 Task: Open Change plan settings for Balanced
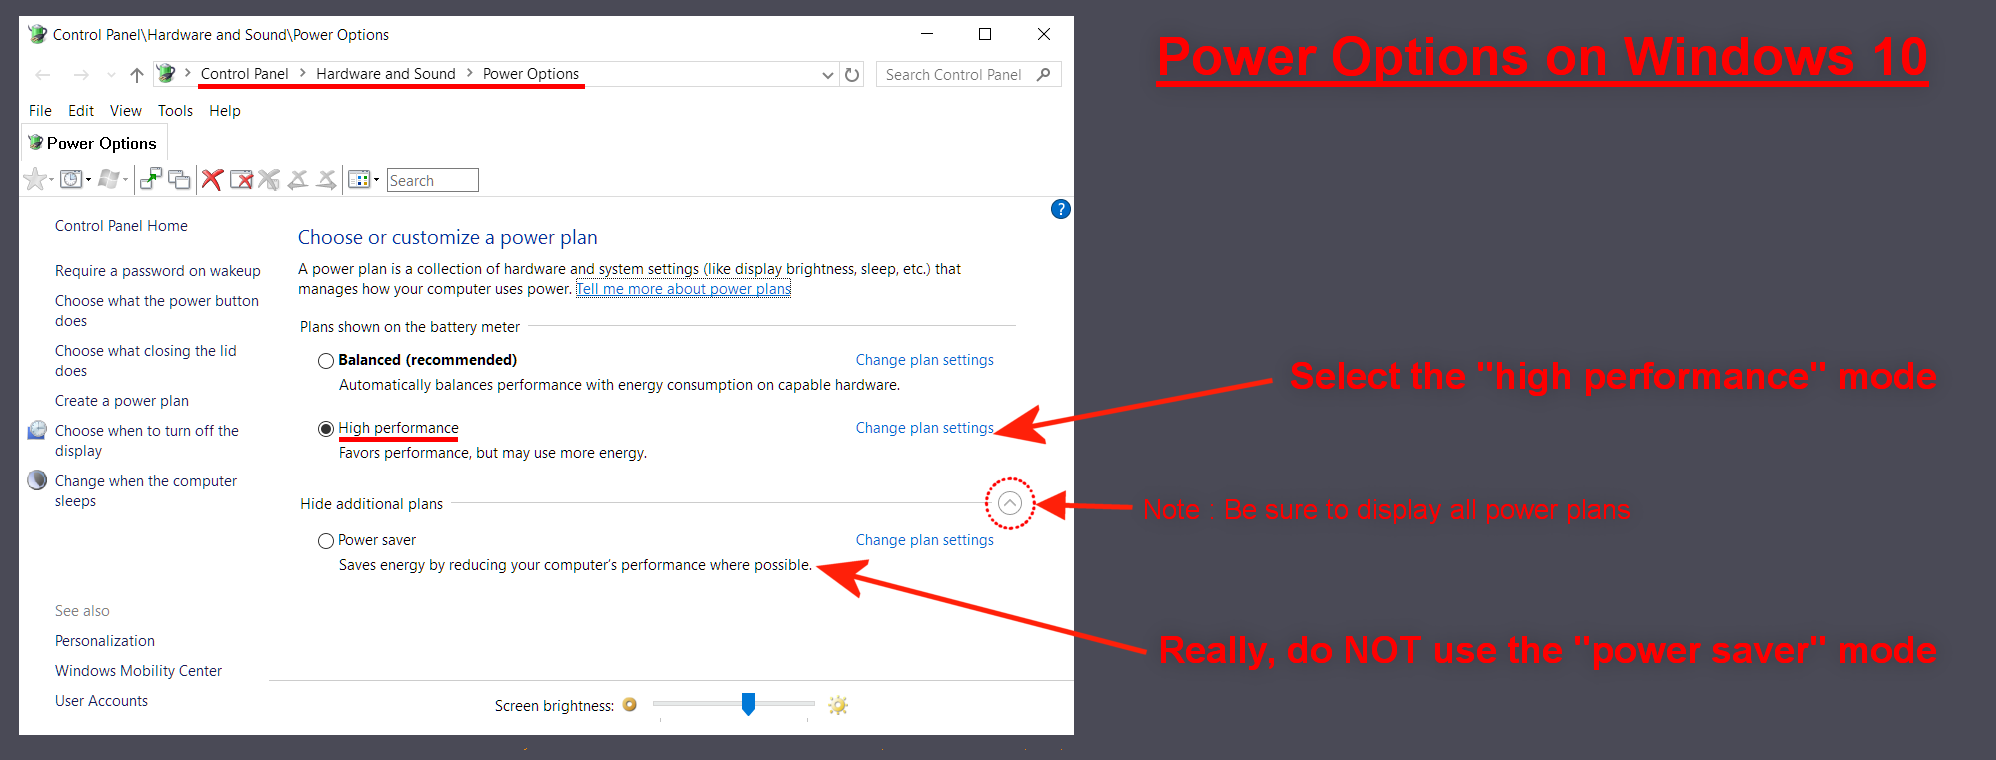925,360
